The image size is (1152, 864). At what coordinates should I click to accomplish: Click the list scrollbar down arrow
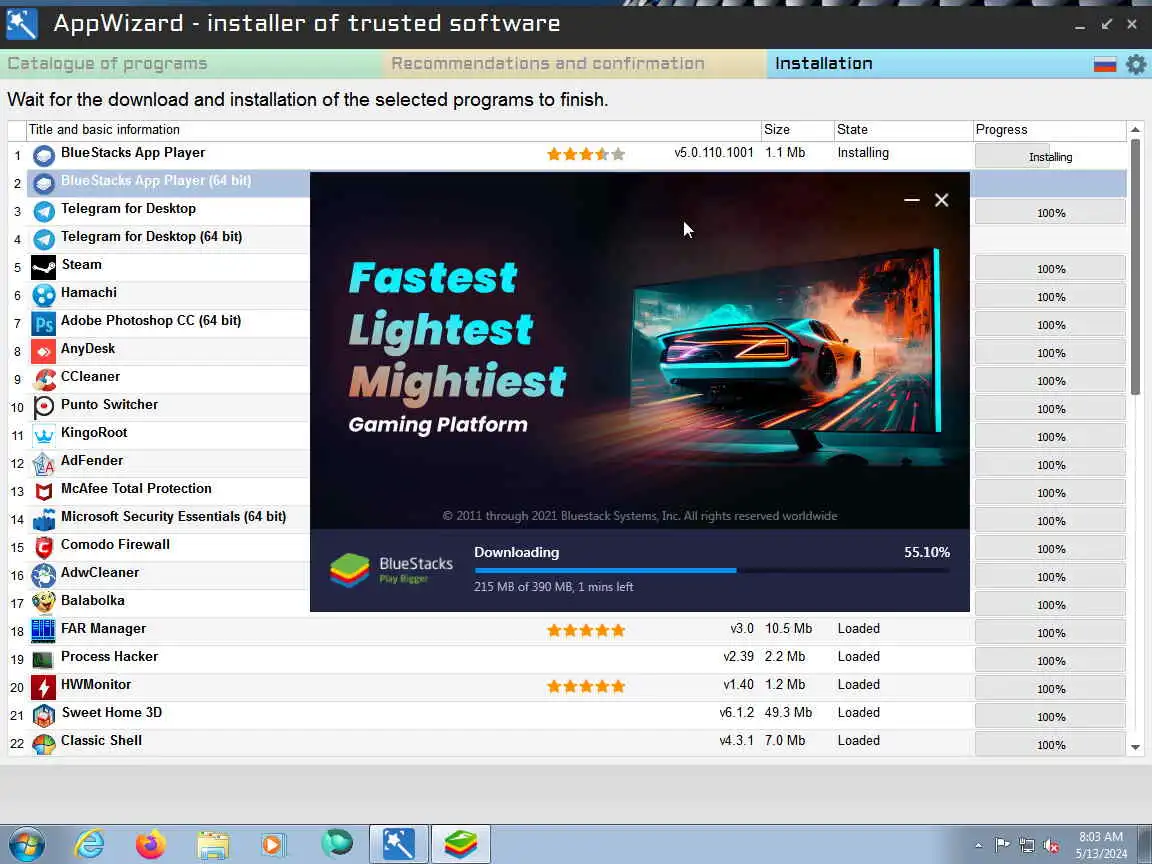1135,747
